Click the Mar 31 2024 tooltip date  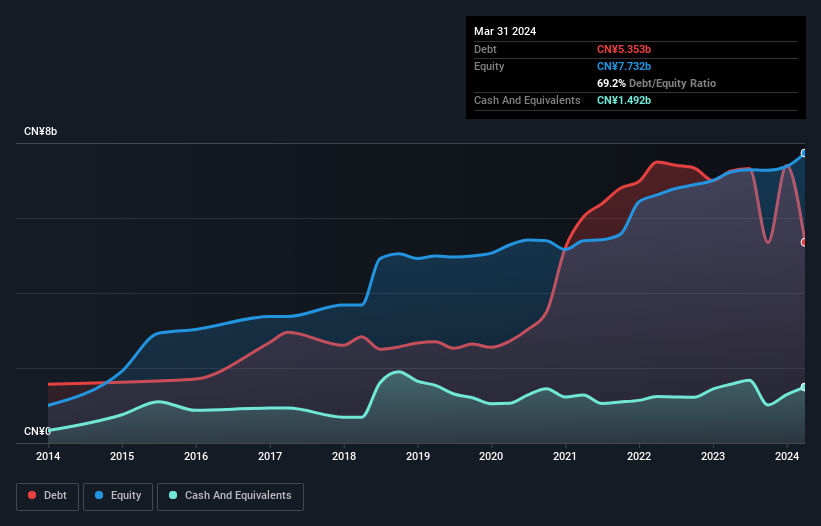tap(505, 31)
